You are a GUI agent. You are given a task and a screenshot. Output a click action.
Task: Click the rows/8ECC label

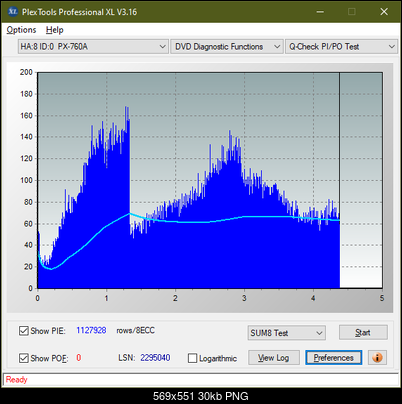click(136, 330)
